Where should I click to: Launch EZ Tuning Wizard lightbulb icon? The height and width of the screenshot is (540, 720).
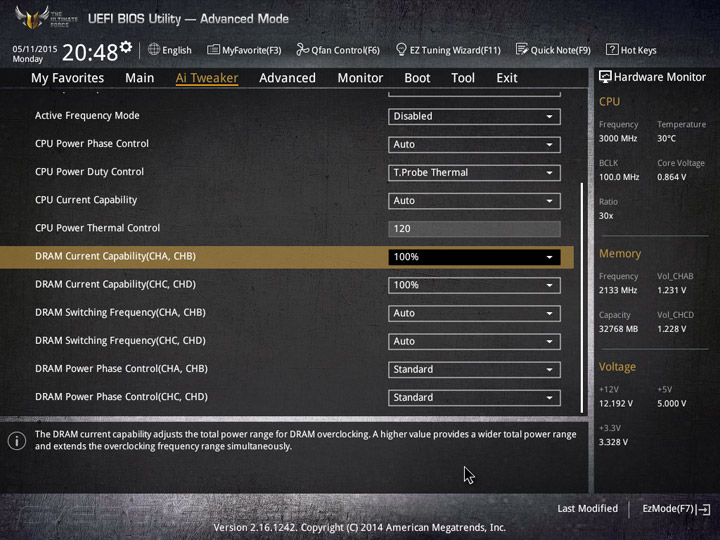(401, 50)
